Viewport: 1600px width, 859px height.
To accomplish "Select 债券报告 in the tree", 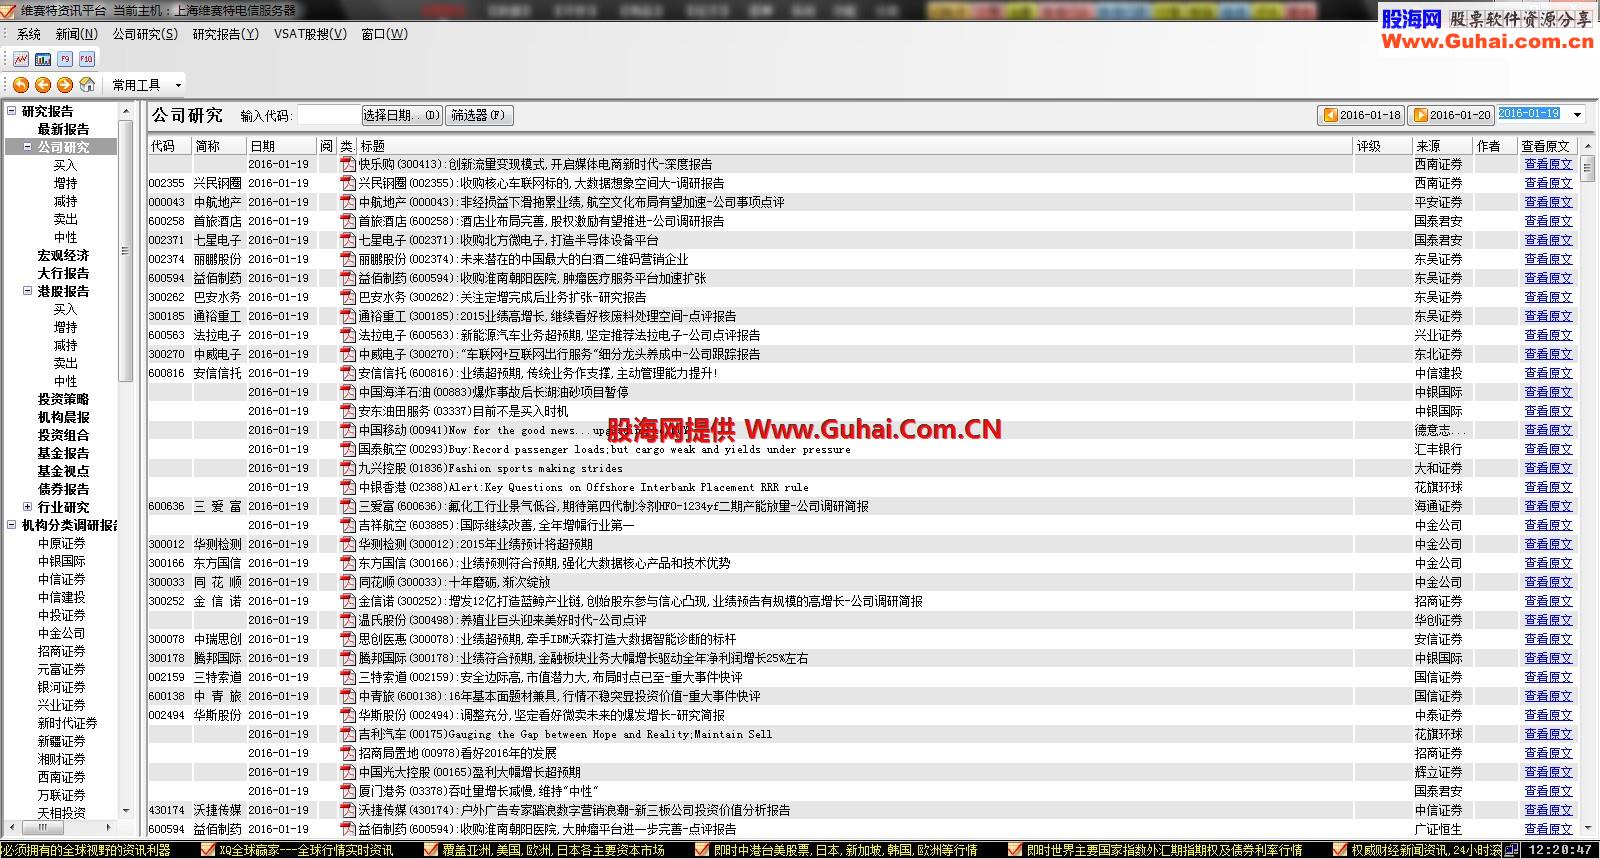I will click(63, 489).
